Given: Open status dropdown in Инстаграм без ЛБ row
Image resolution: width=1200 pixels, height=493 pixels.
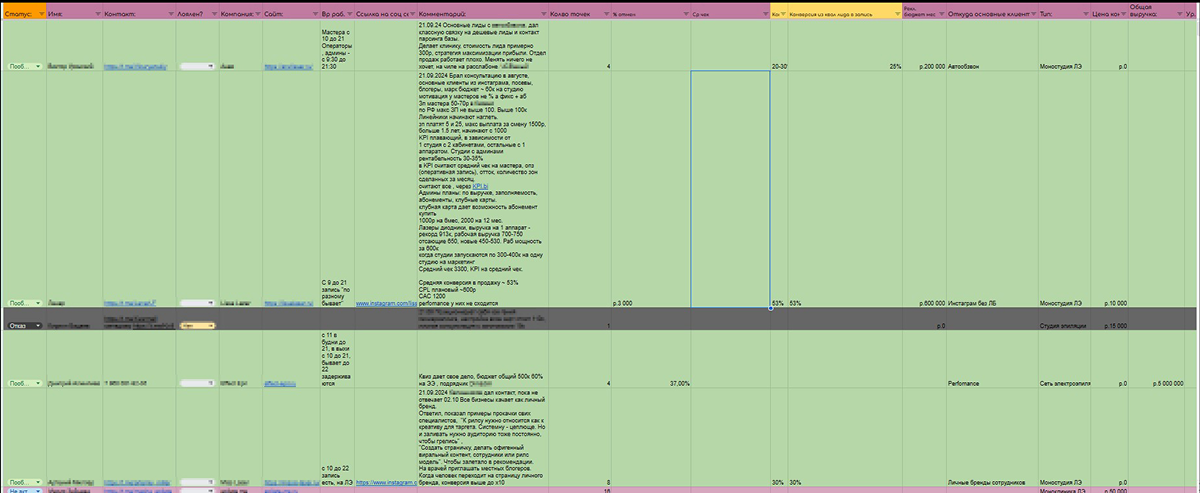Looking at the screenshot, I should click(40, 302).
